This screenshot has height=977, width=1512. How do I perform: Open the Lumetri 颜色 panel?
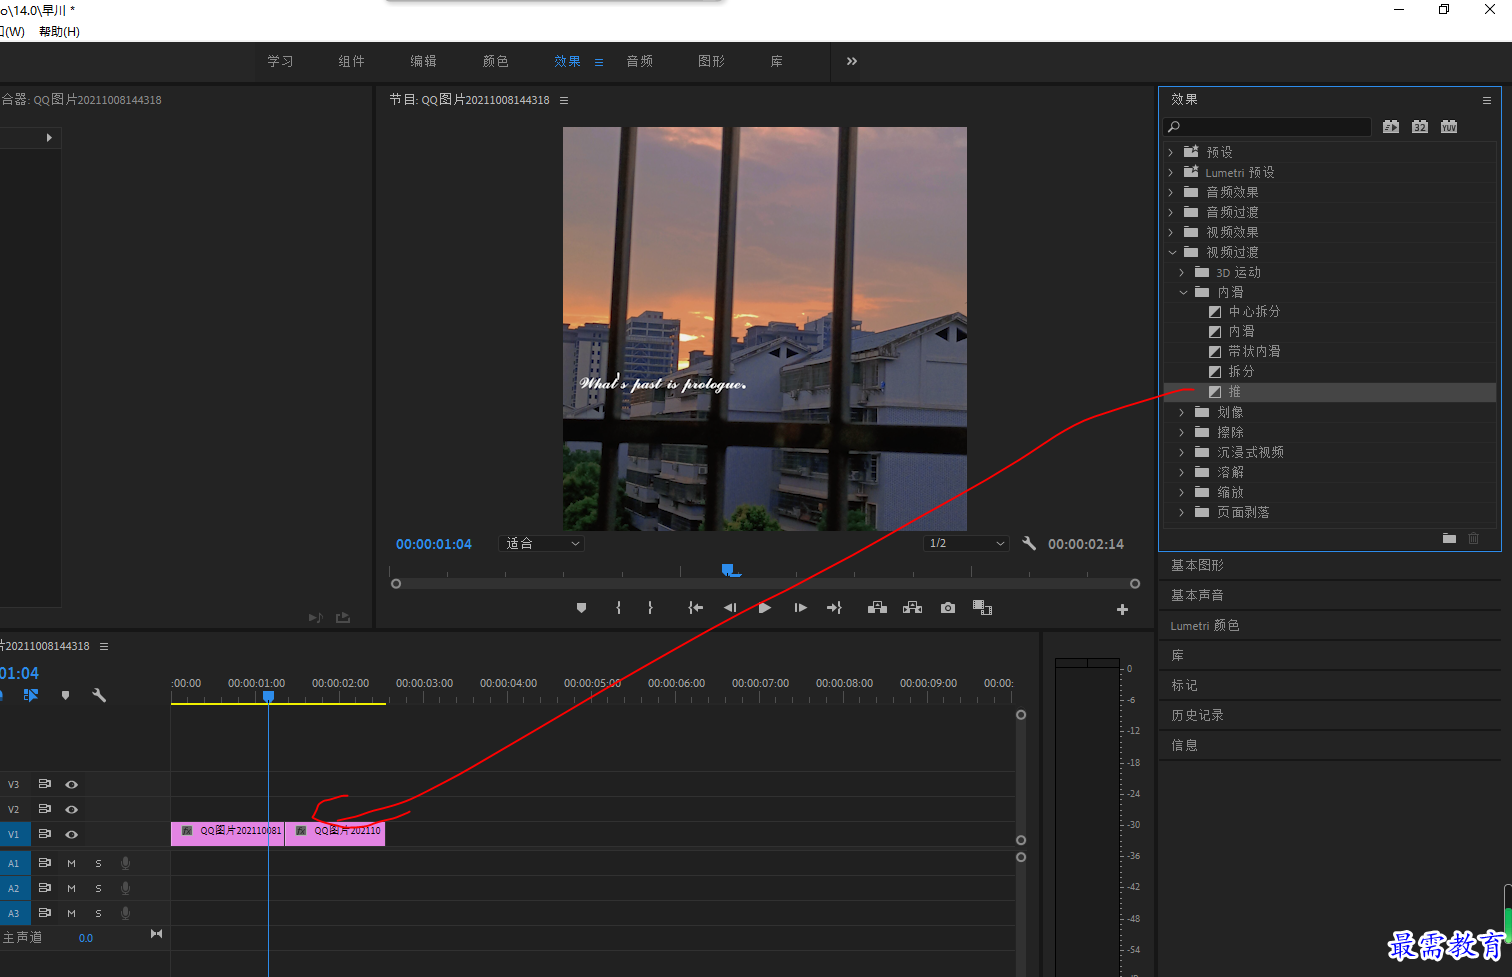coord(1204,625)
